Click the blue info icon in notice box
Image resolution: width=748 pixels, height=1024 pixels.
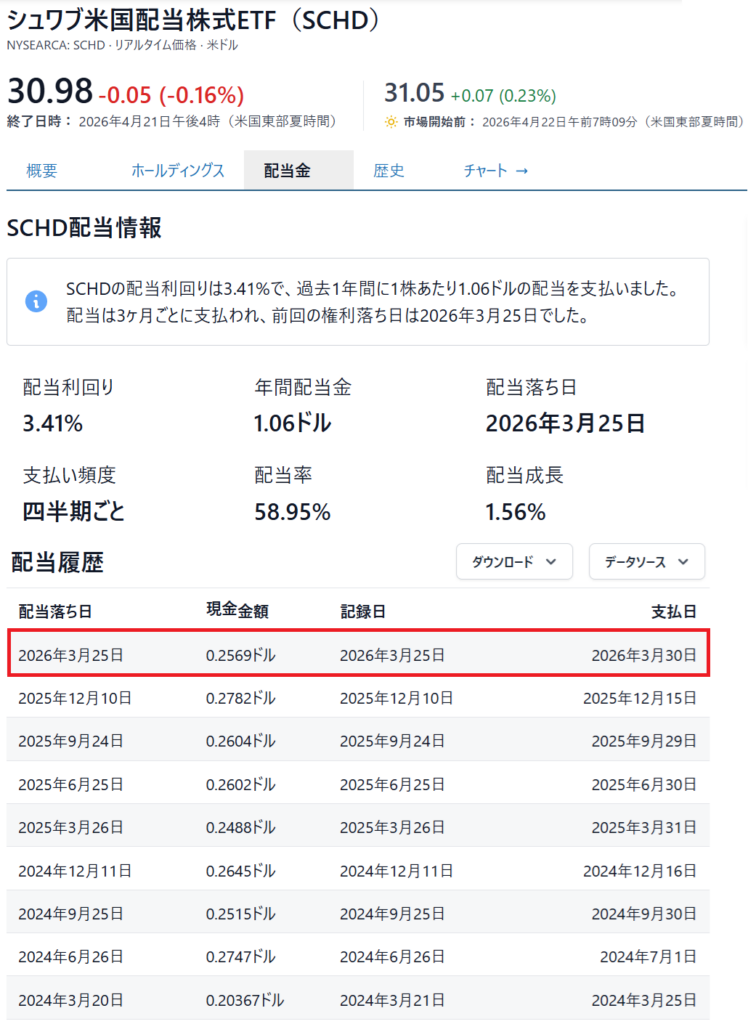pos(36,301)
